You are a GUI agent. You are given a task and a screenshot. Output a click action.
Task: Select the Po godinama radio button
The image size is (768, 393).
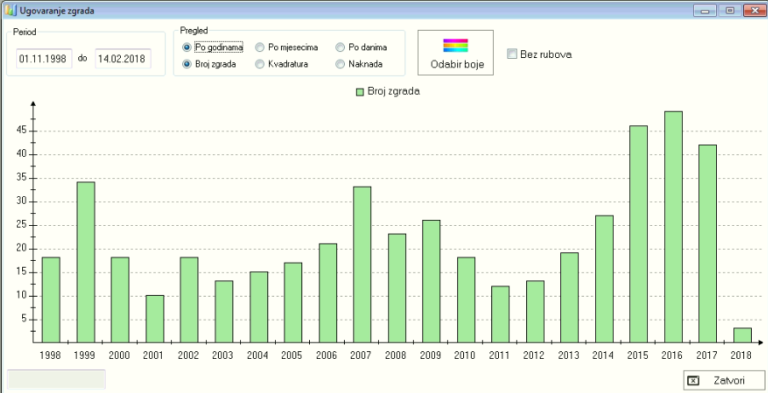point(187,48)
